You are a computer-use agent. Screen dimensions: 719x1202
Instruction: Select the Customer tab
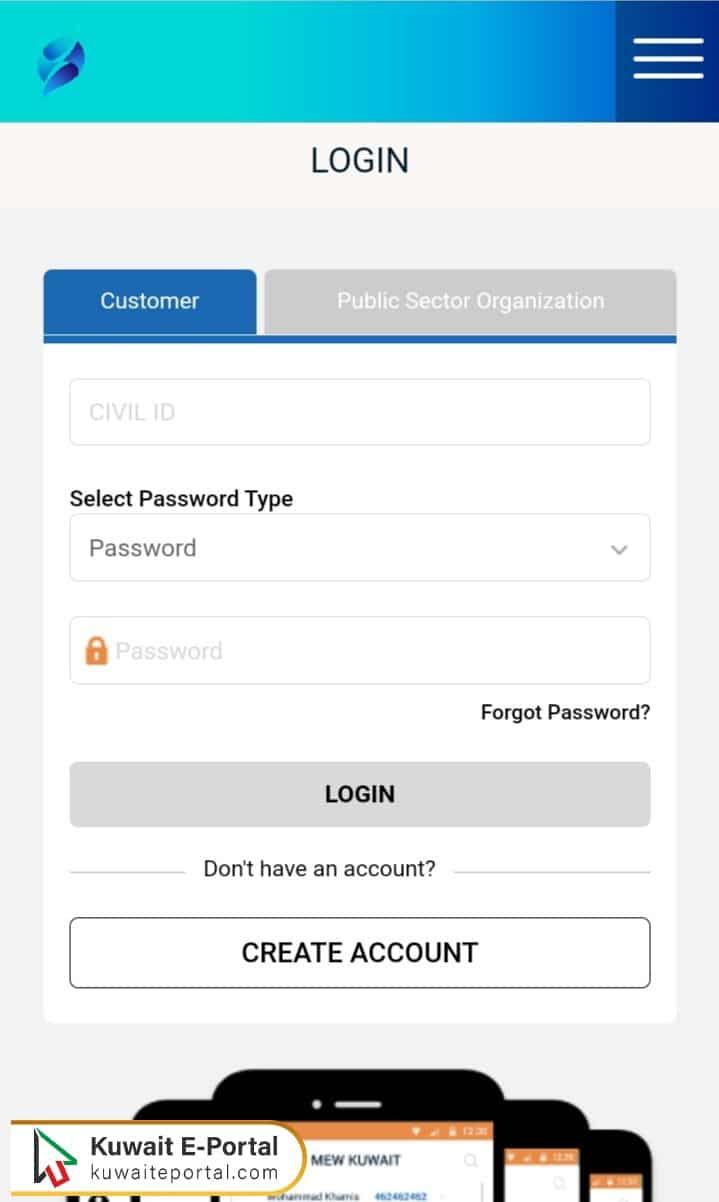tap(149, 300)
